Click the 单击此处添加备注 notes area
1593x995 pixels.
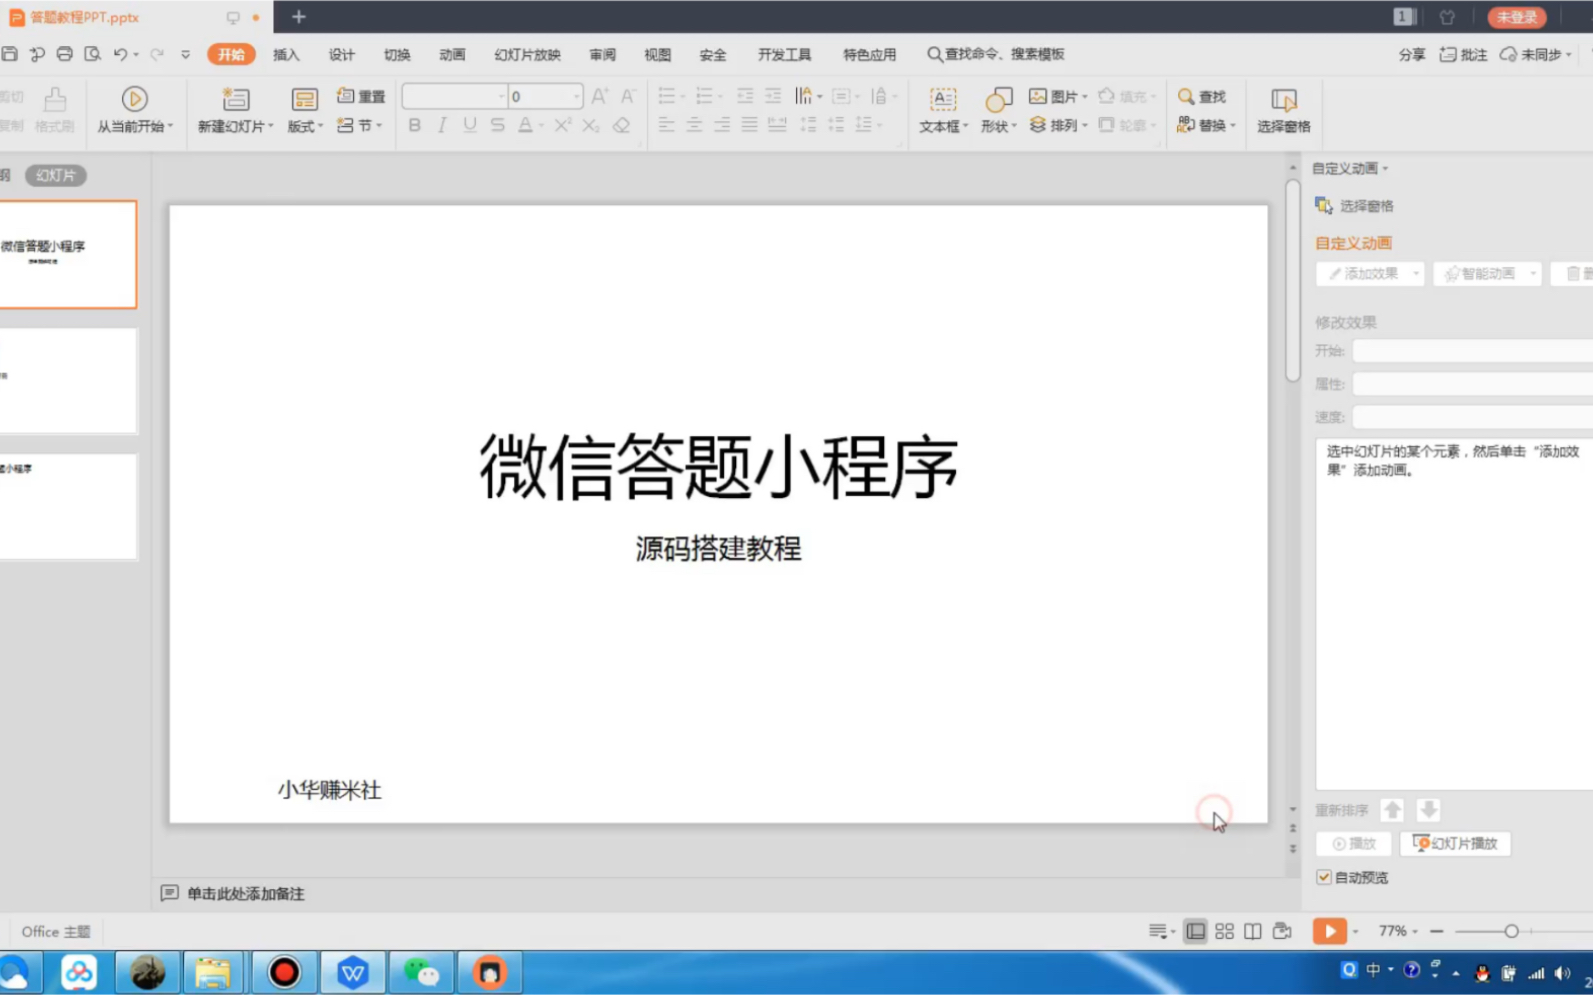(x=245, y=893)
